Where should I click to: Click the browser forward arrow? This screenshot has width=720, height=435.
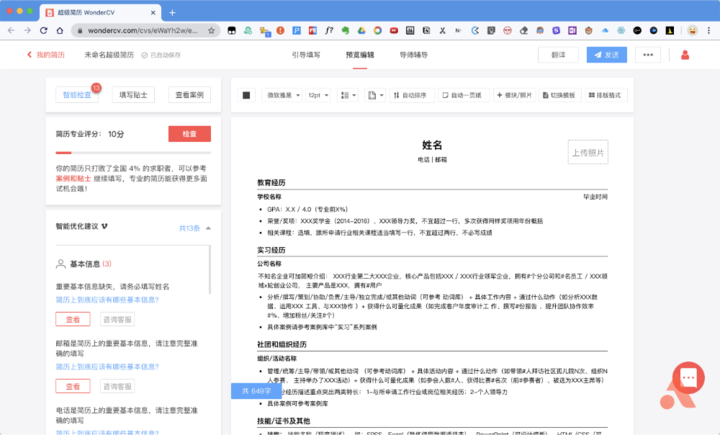click(27, 30)
